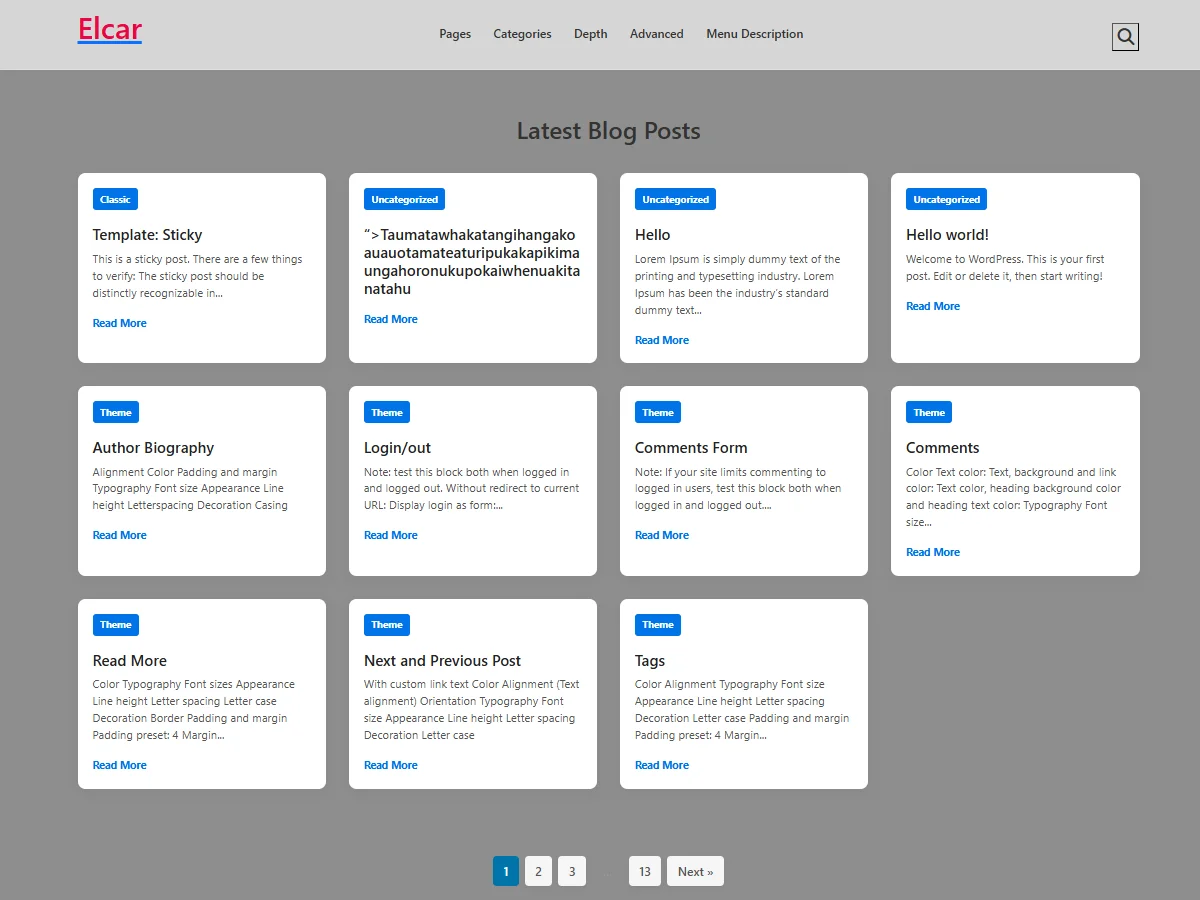1200x900 pixels.
Task: Click the Menu Description nav item
Action: (754, 34)
